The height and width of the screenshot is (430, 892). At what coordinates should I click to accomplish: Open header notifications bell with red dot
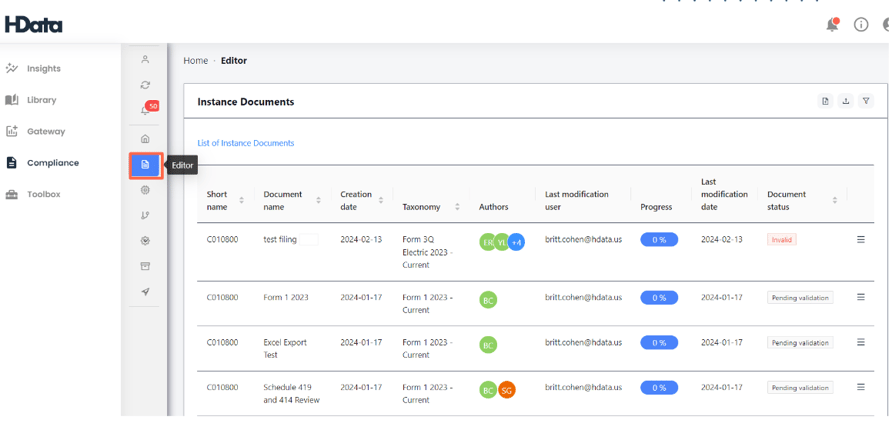(832, 25)
